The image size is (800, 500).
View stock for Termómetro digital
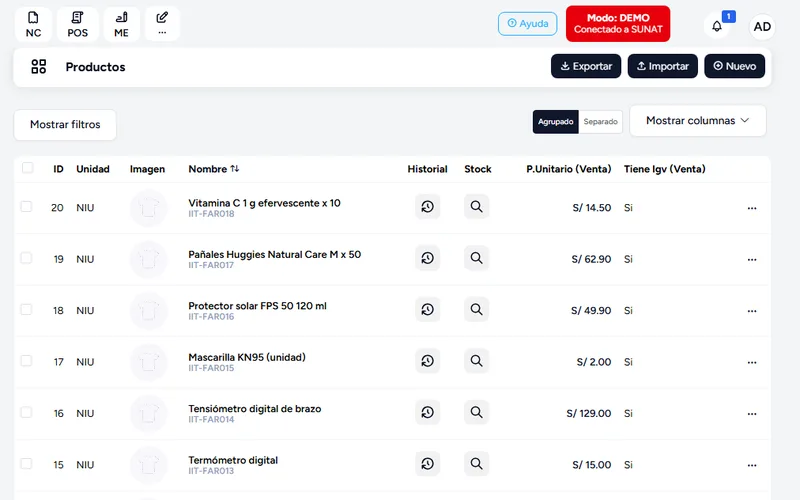click(x=476, y=464)
